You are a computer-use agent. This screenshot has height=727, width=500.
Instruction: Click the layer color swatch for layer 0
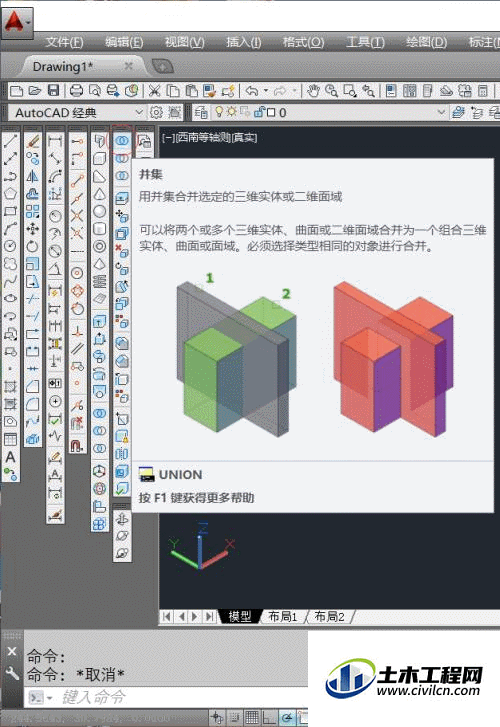pos(271,112)
